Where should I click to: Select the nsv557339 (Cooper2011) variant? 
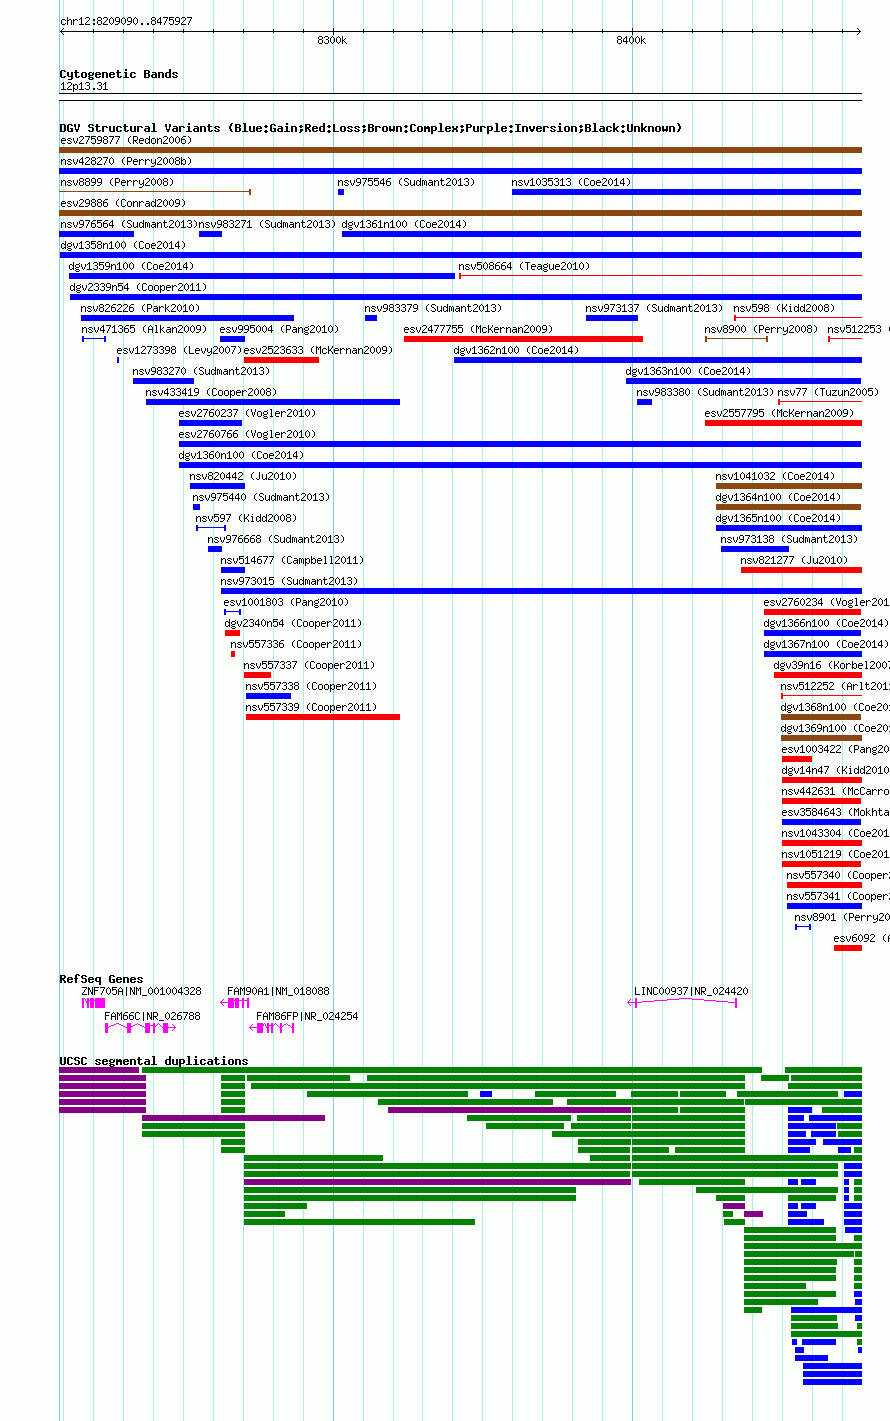pos(311,707)
